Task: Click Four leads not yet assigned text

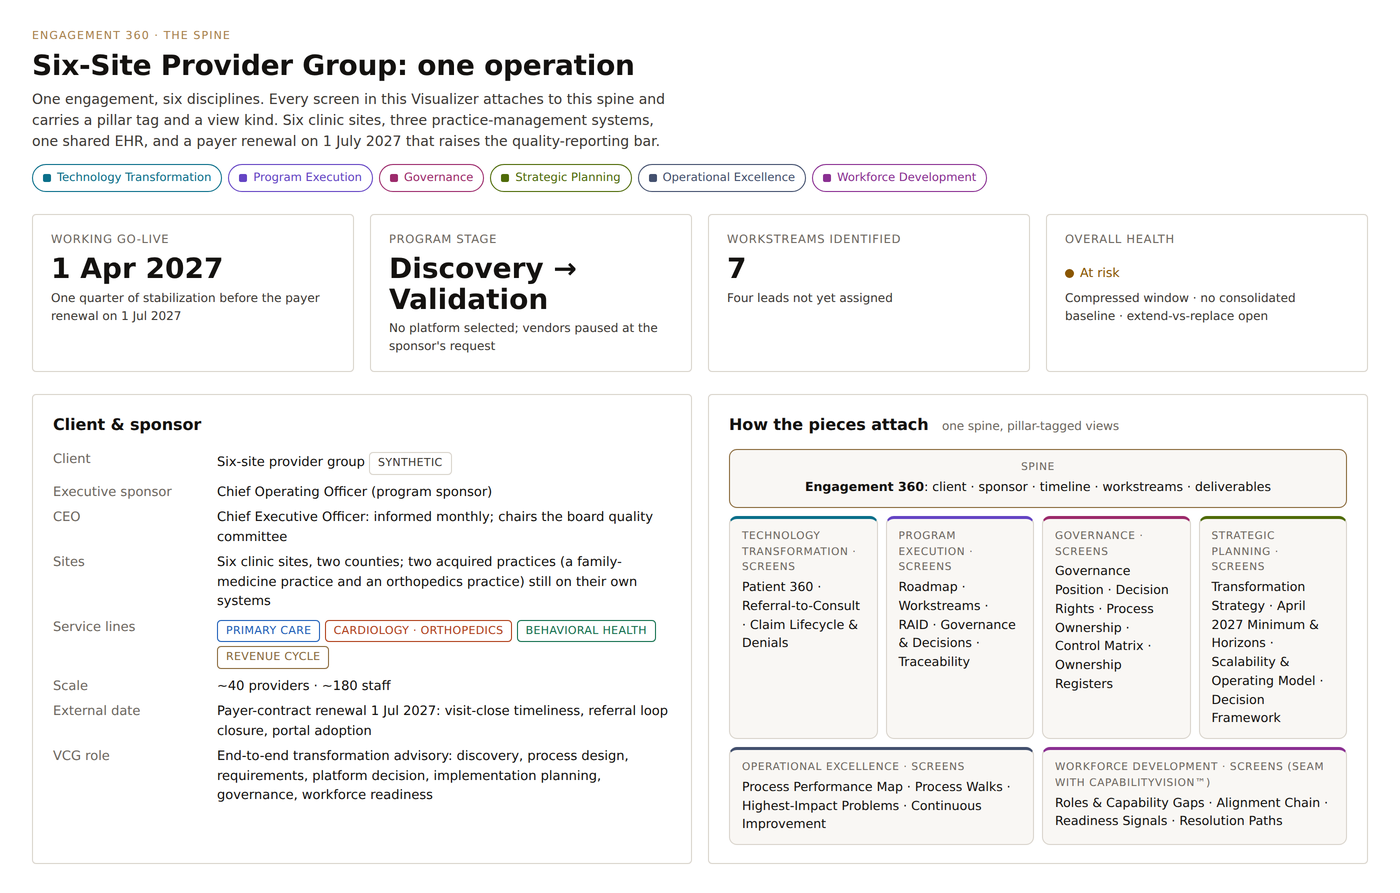Action: click(810, 298)
